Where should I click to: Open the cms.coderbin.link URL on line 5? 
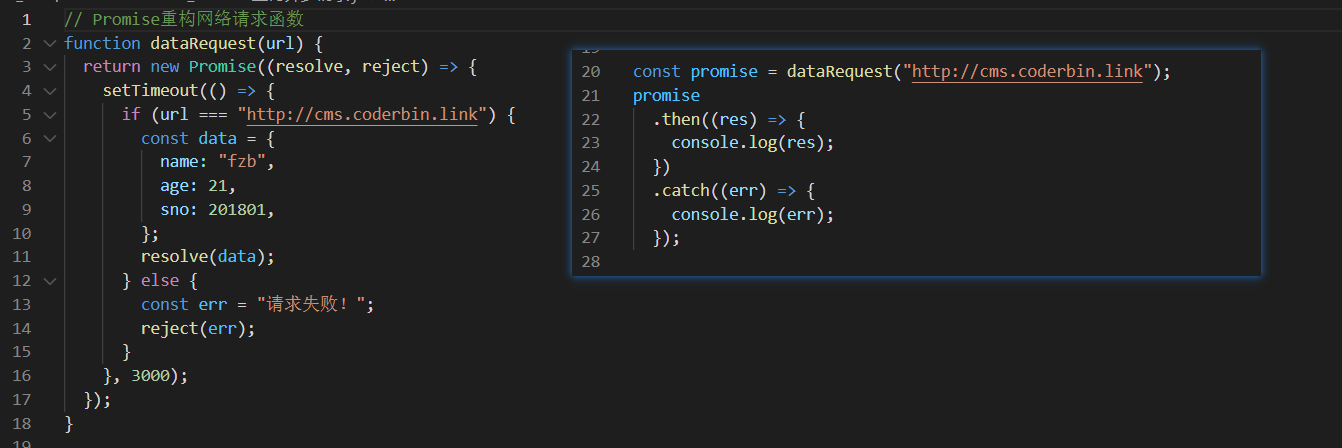click(x=362, y=114)
